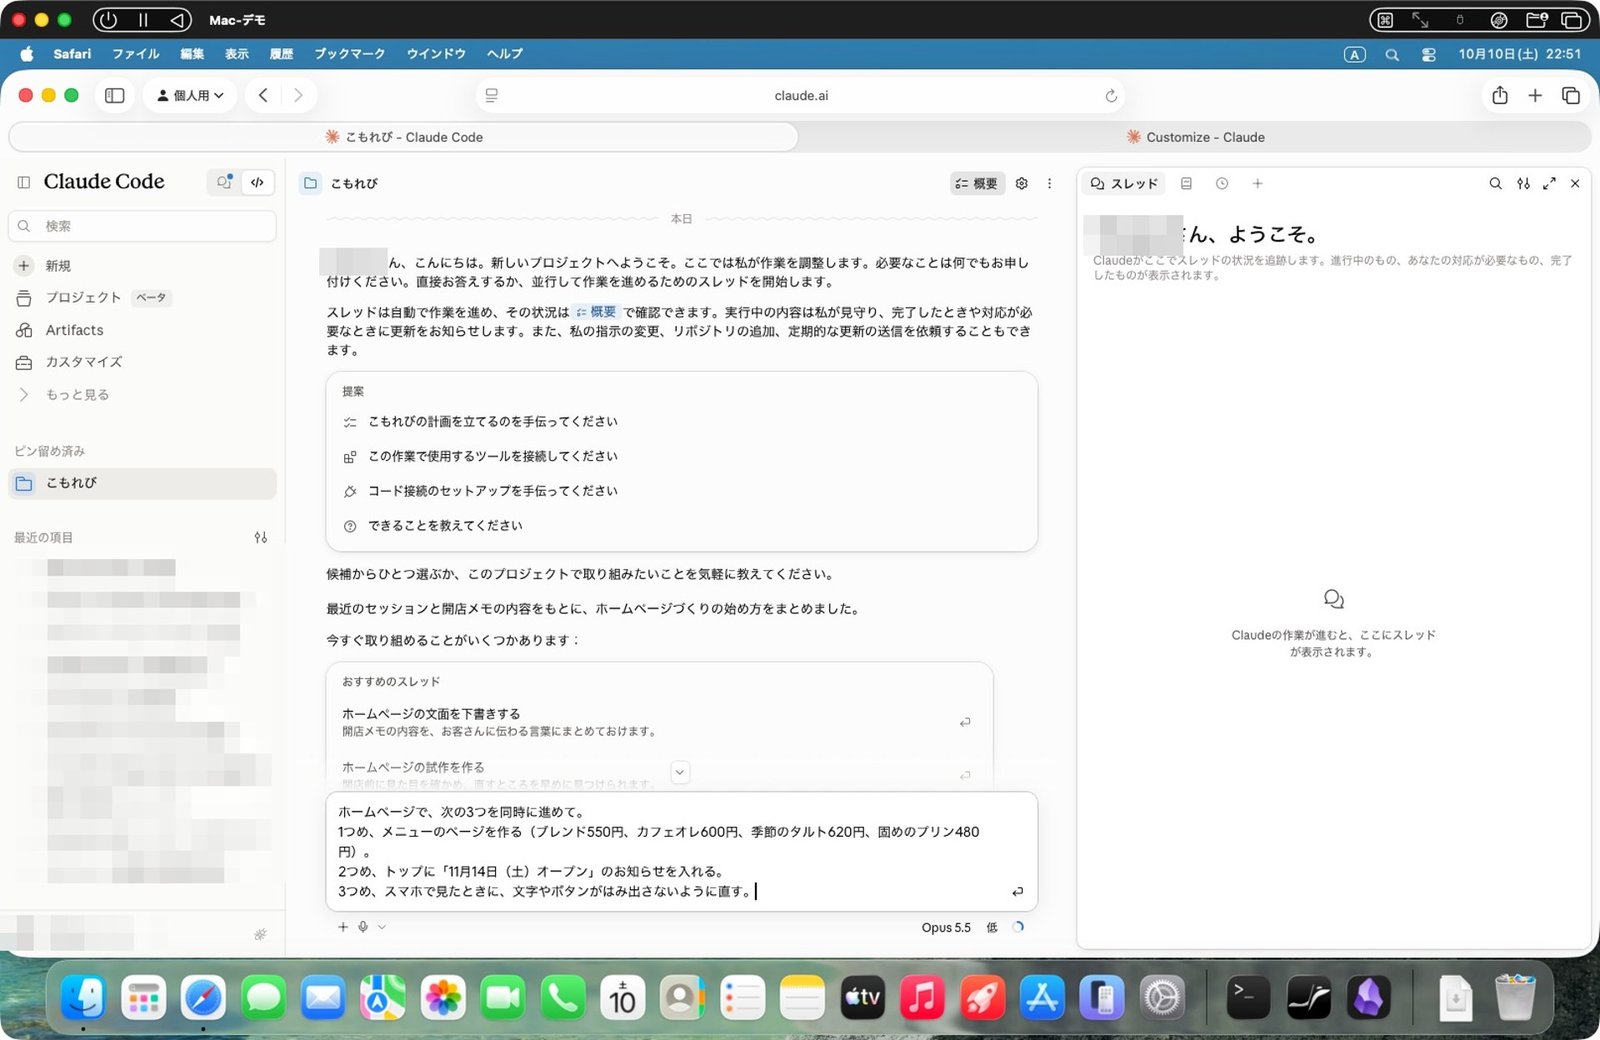Image resolution: width=1600 pixels, height=1040 pixels.
Task: Toggle Safari sidebar button in toolbar
Action: pos(115,95)
